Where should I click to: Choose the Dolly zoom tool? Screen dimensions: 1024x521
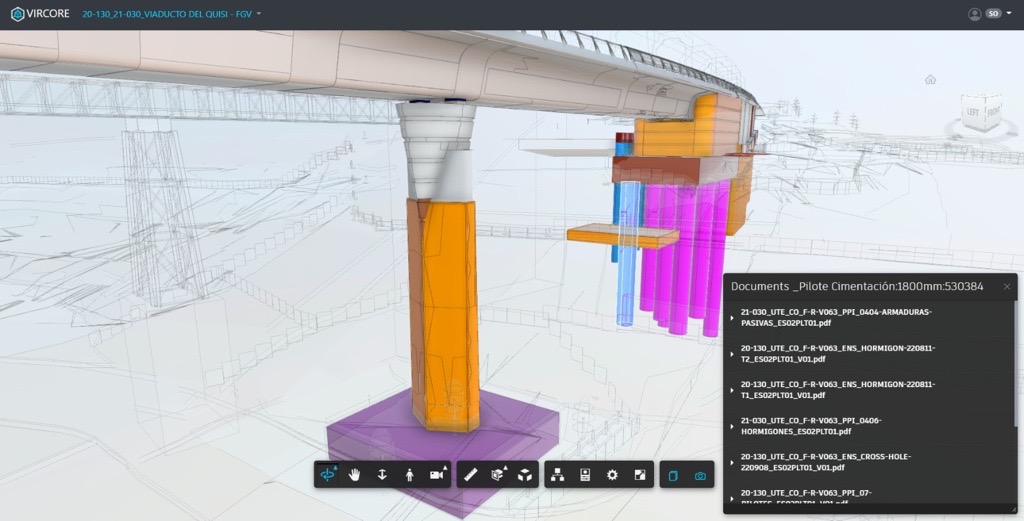tap(382, 475)
